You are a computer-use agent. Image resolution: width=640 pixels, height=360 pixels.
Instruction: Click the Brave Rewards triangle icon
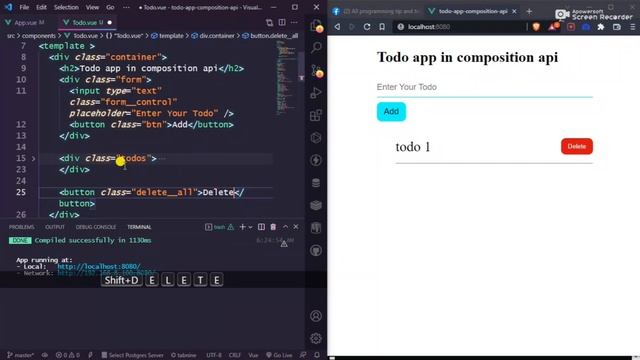pos(553,27)
